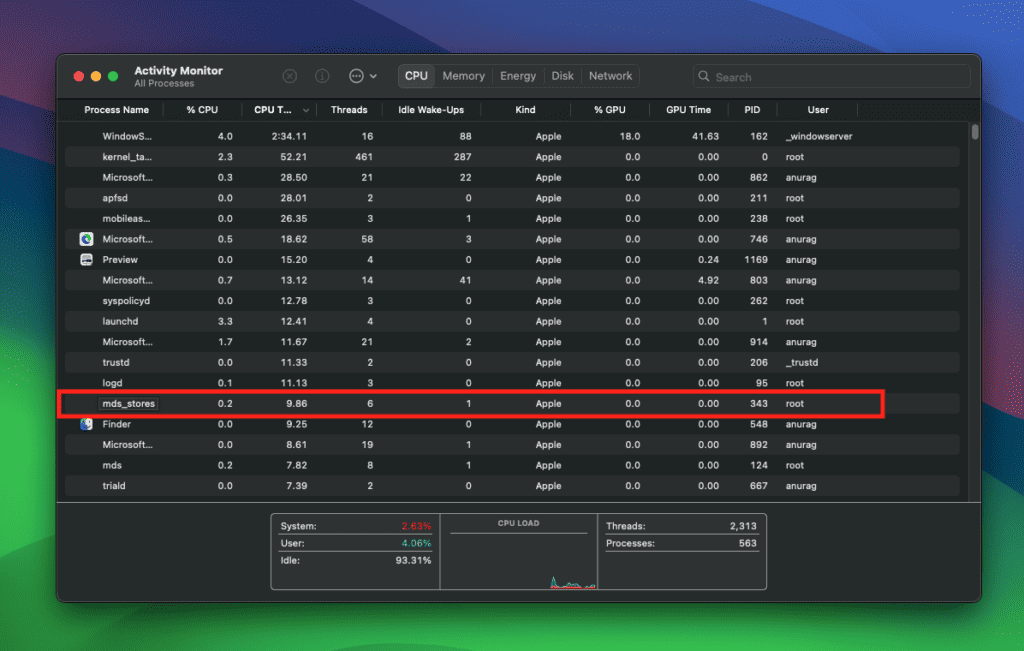The height and width of the screenshot is (651, 1024).
Task: Click the stop process icon in toolbar
Action: 289,76
